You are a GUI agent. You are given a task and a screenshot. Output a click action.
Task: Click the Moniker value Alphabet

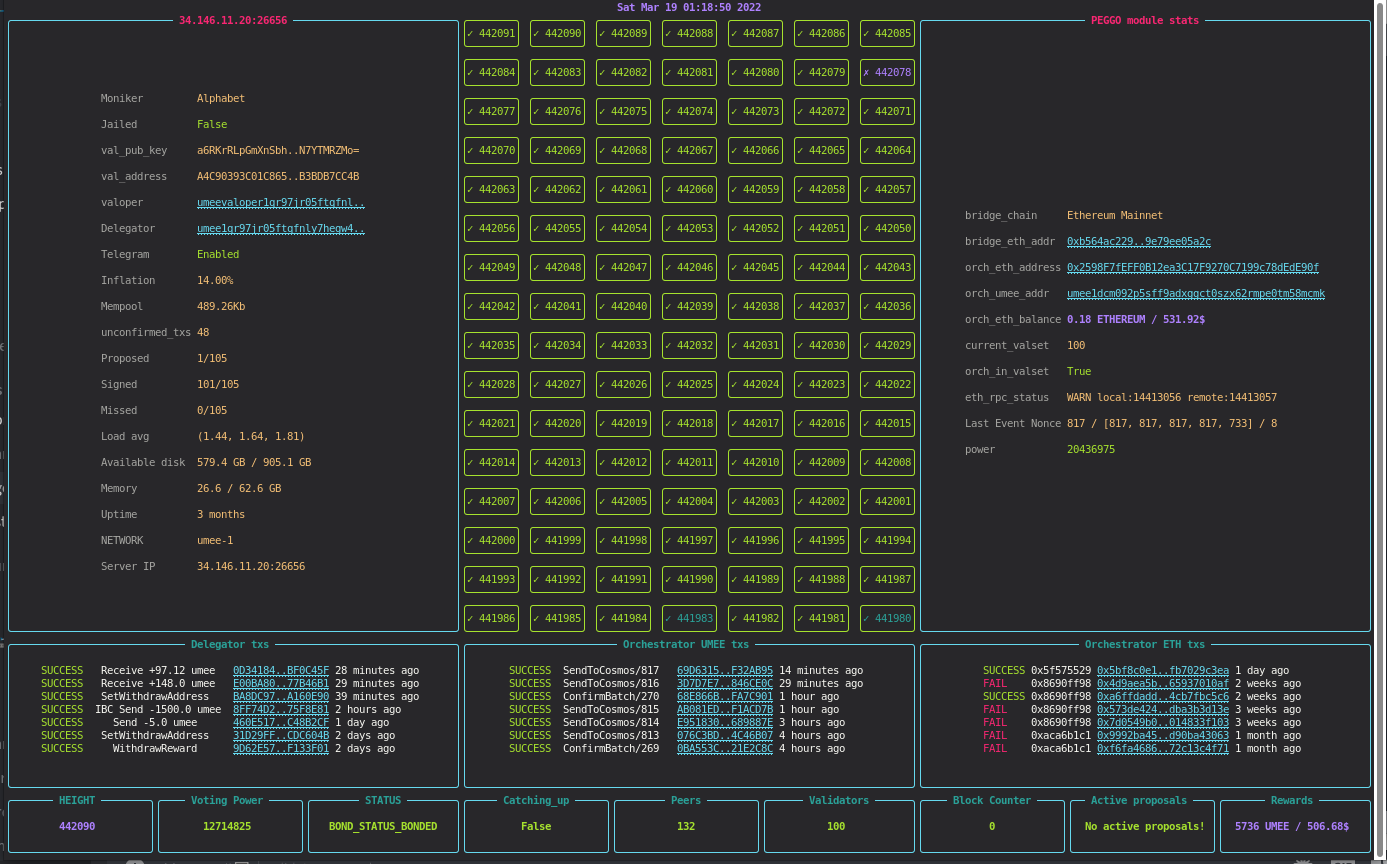click(x=221, y=99)
